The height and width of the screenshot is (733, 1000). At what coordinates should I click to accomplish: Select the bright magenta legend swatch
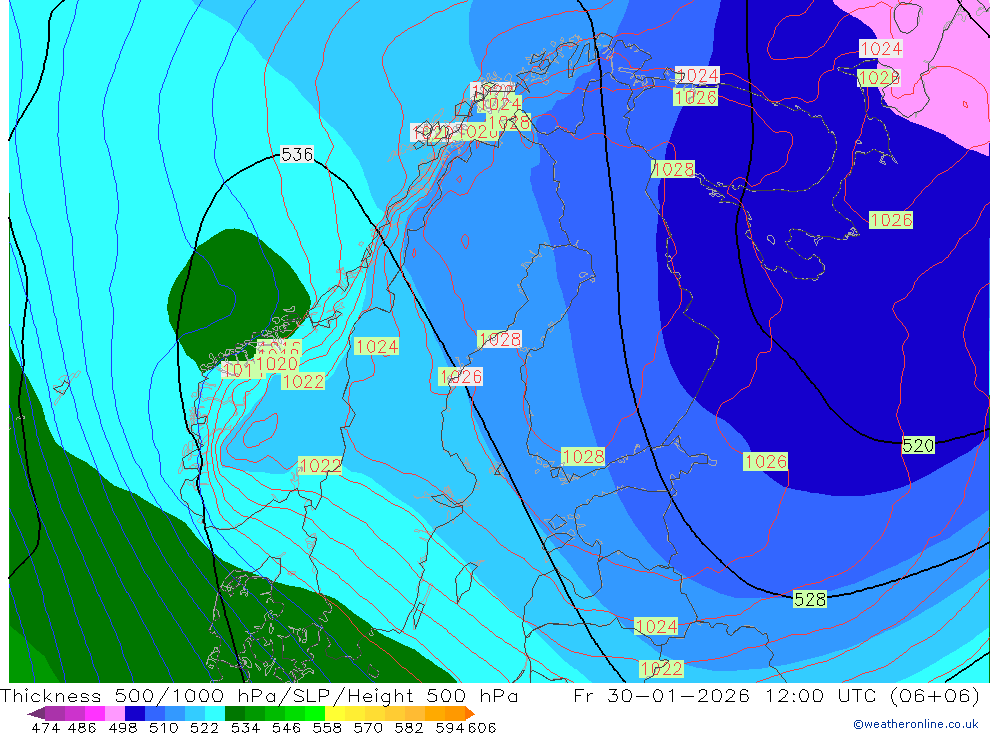95,713
